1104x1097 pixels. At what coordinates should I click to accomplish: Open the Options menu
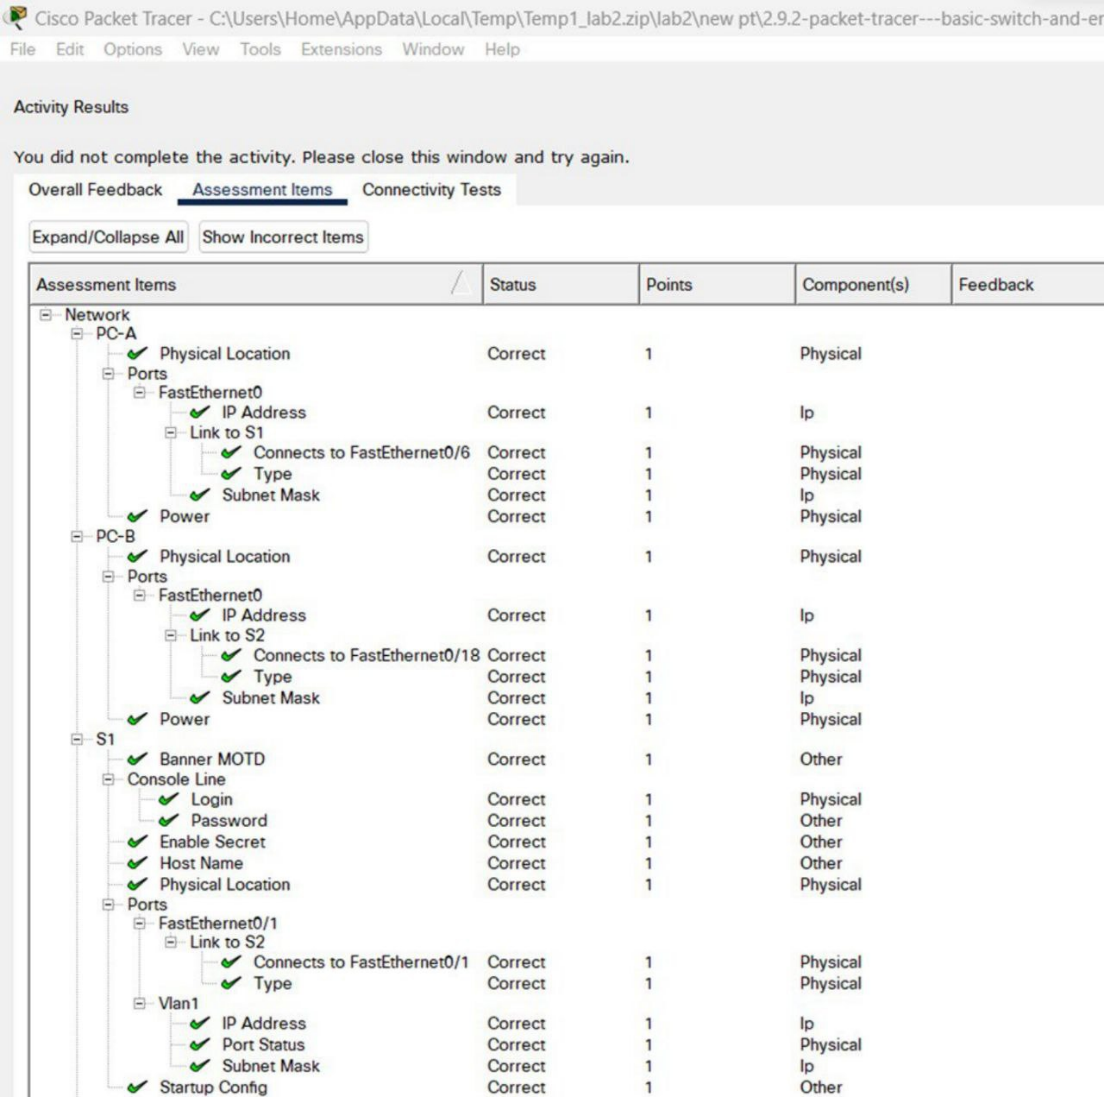pos(132,49)
